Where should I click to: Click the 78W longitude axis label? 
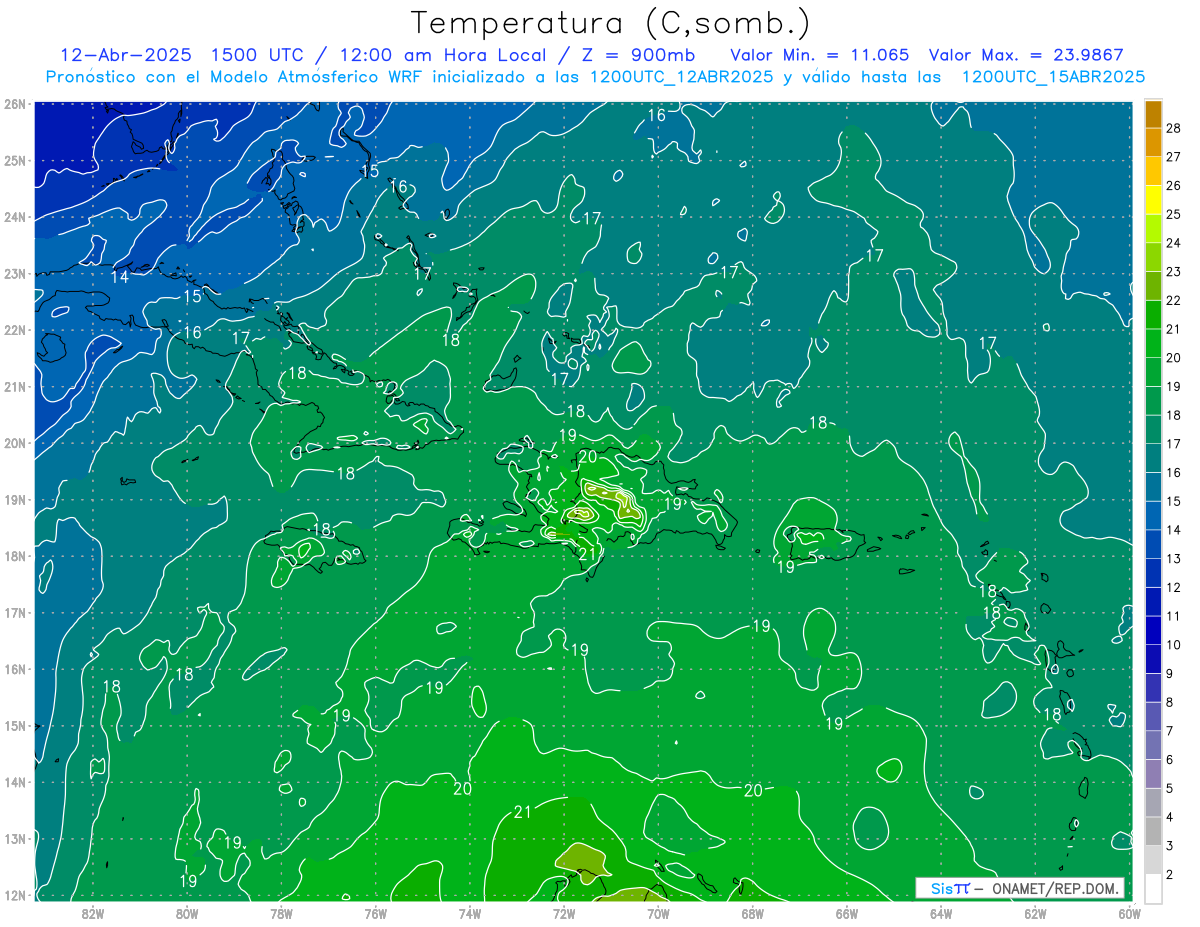point(281,913)
